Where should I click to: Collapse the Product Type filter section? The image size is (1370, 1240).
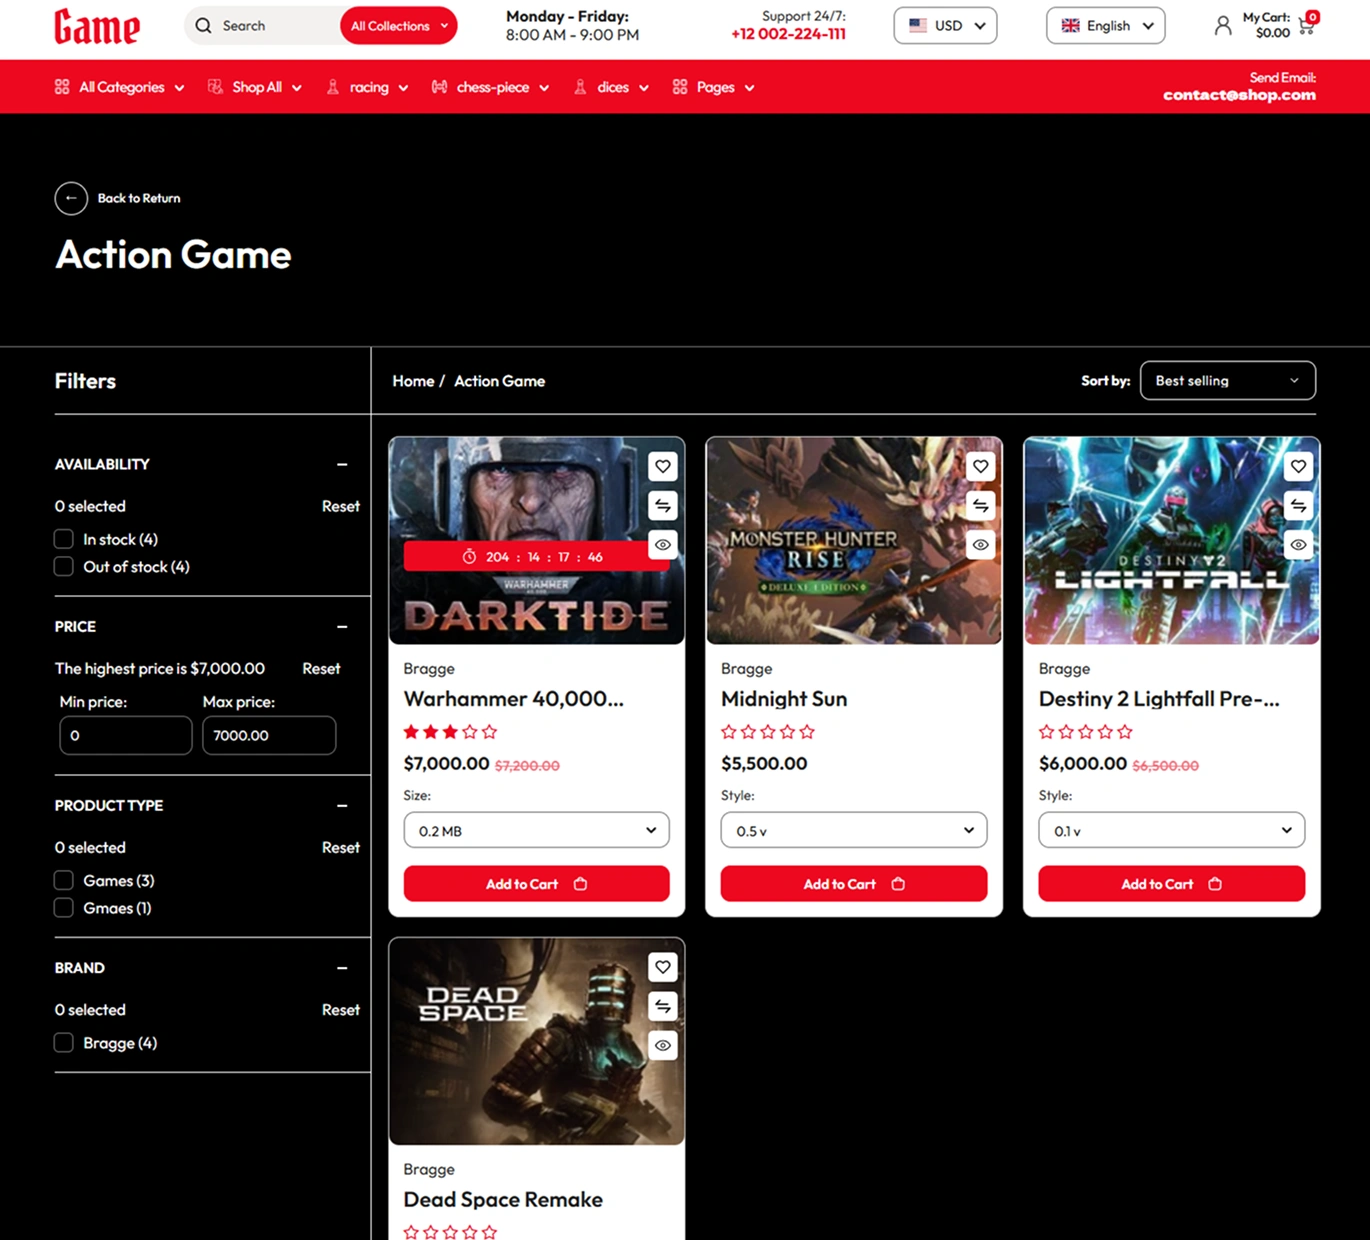[342, 806]
